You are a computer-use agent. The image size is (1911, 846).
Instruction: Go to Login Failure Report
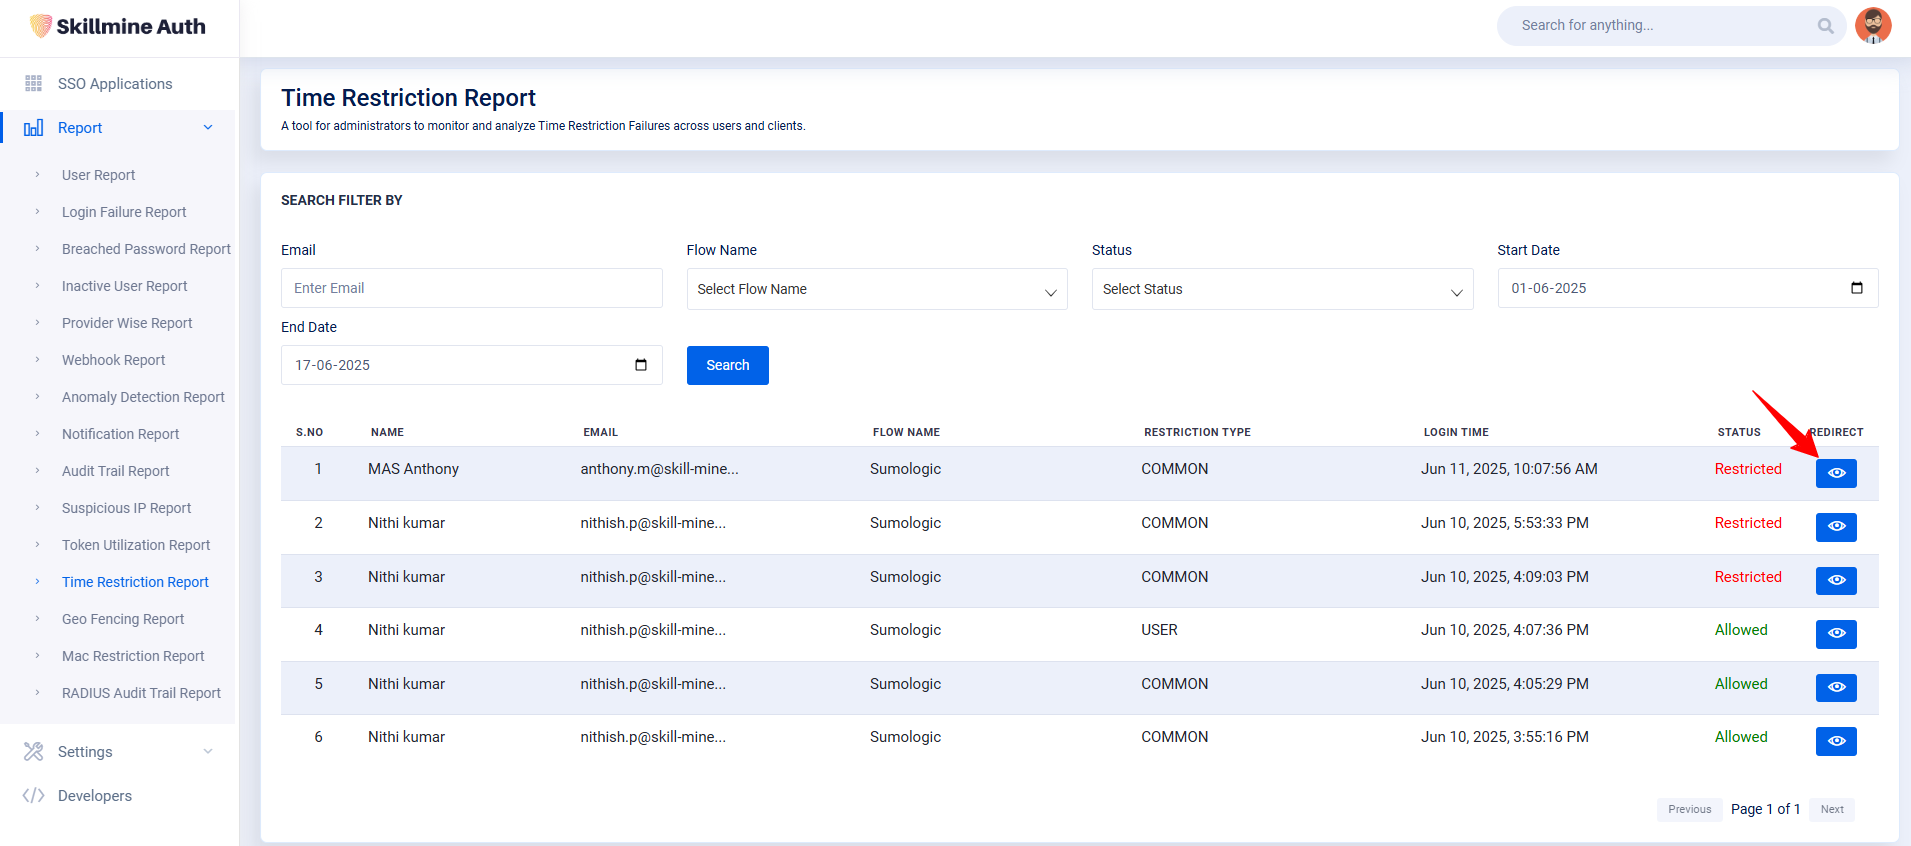(124, 212)
